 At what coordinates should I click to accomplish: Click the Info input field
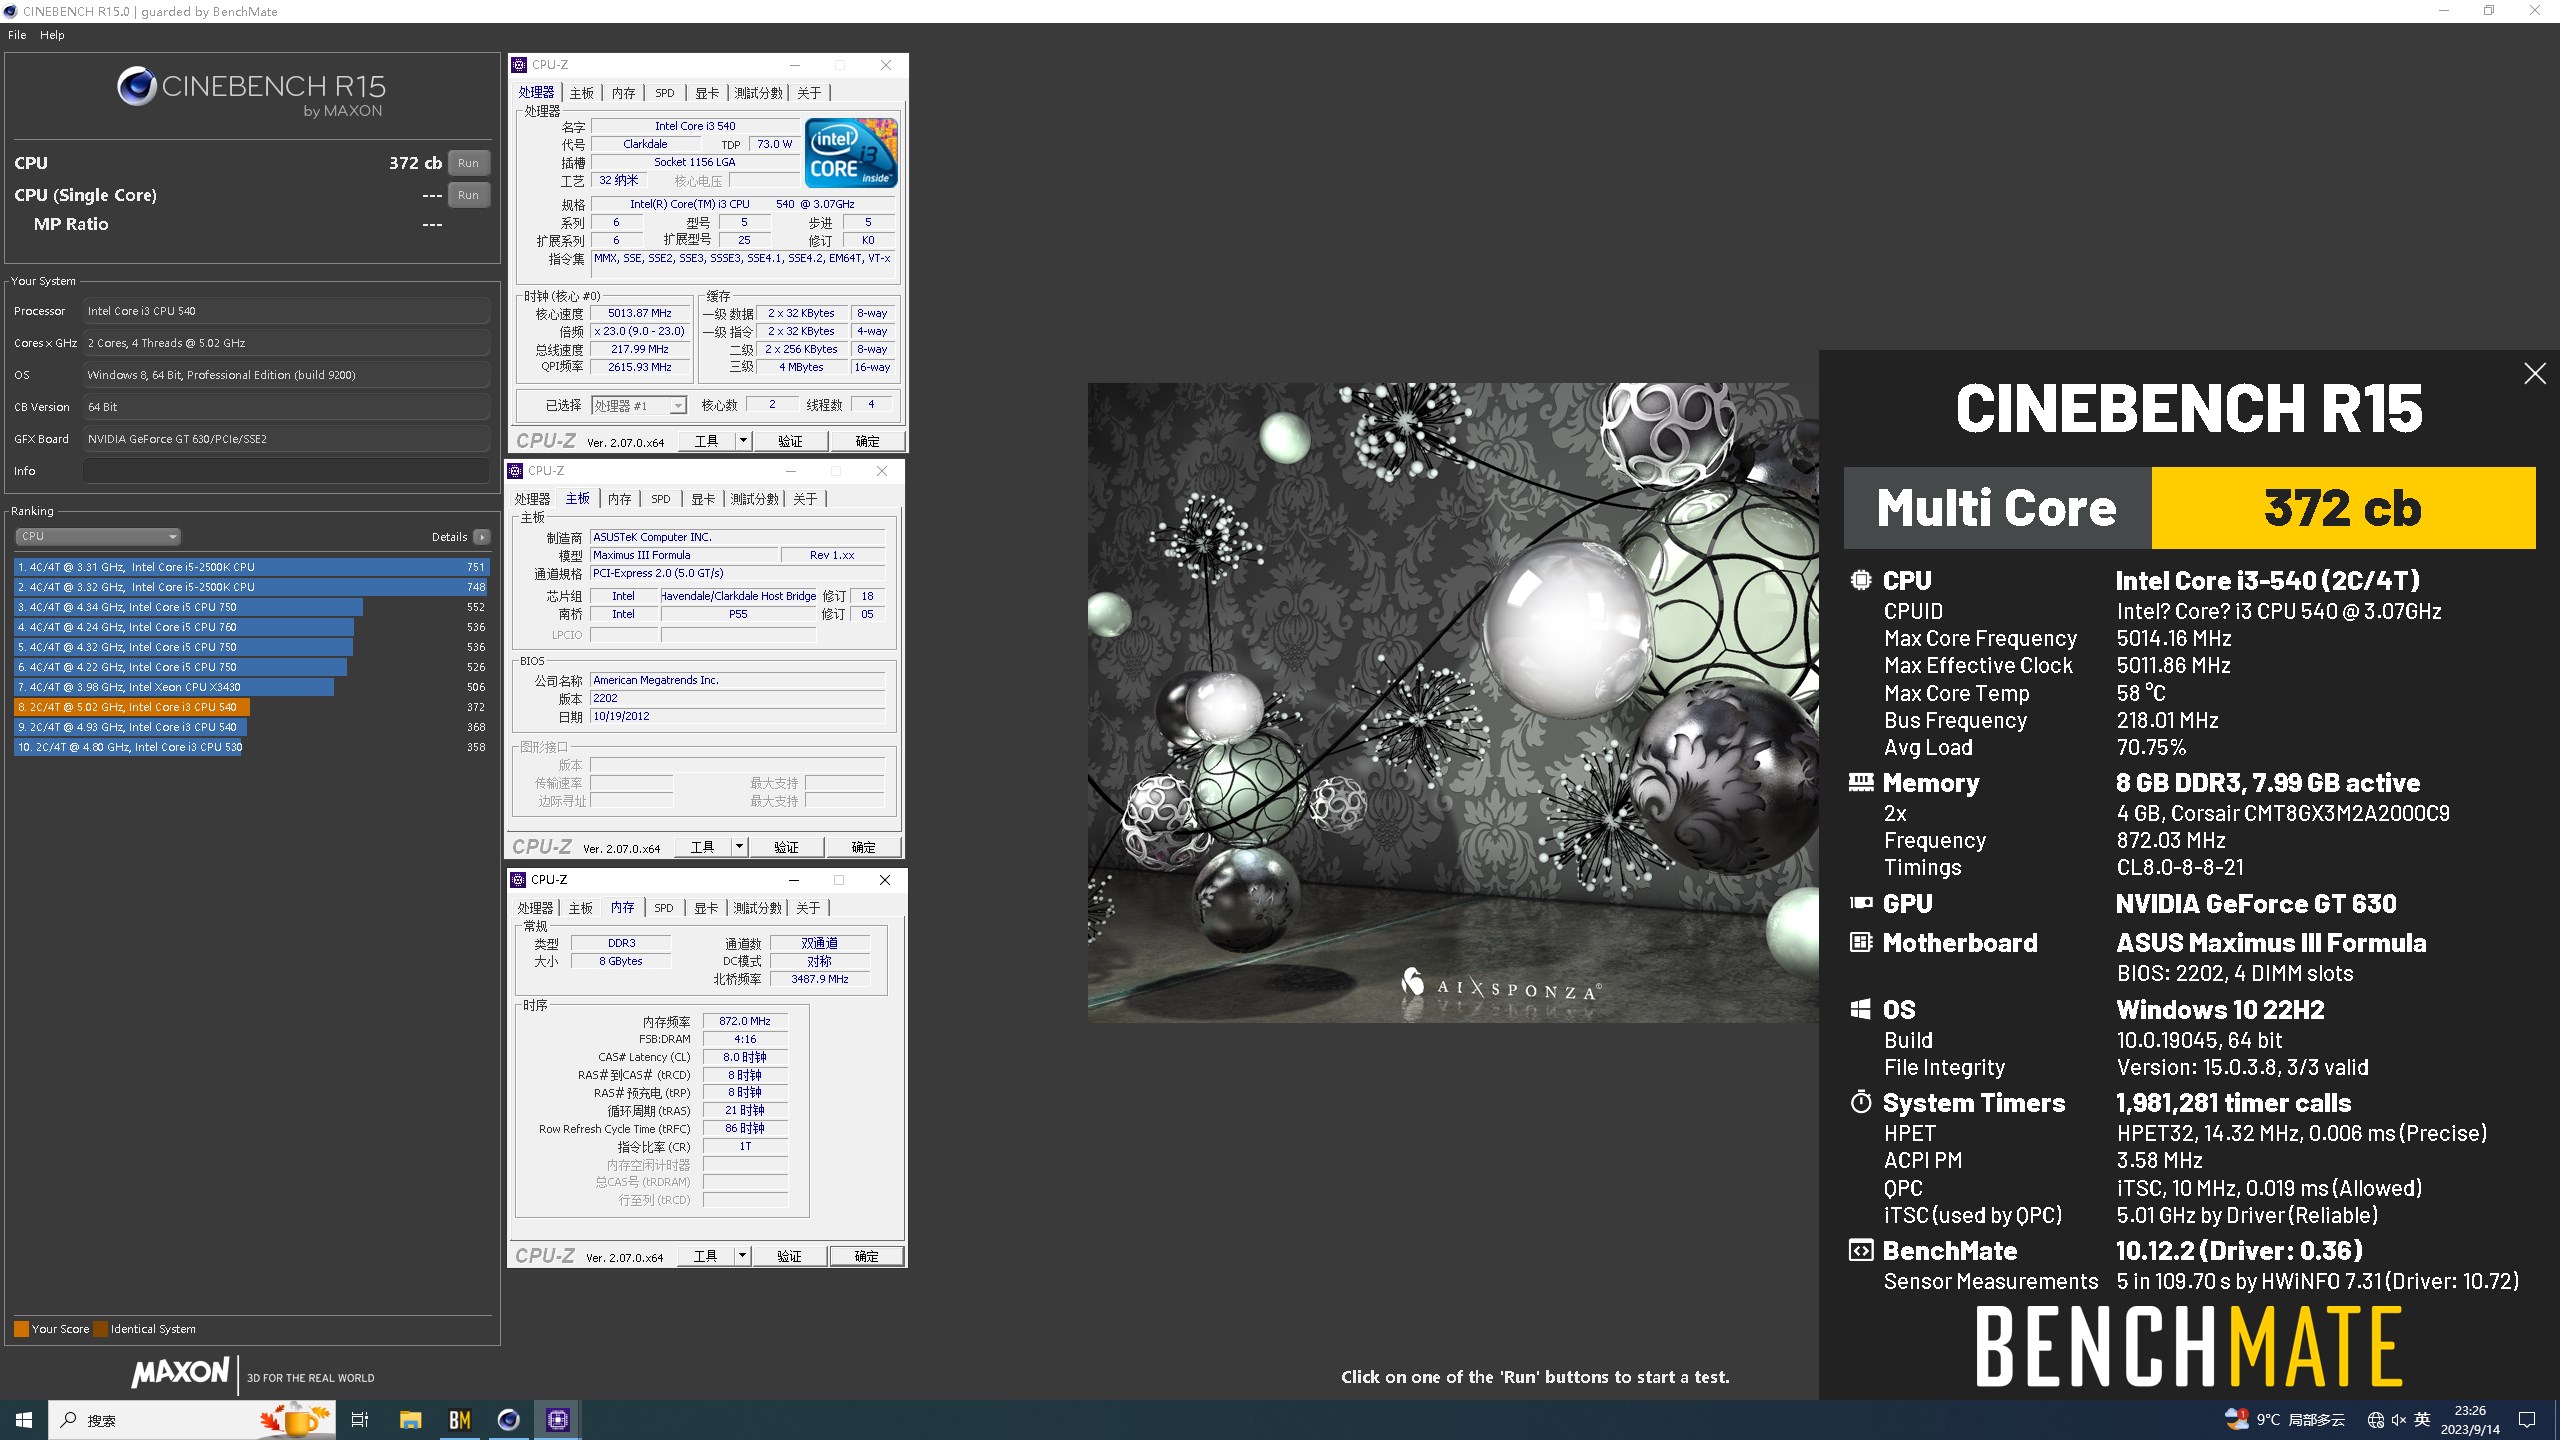click(287, 471)
